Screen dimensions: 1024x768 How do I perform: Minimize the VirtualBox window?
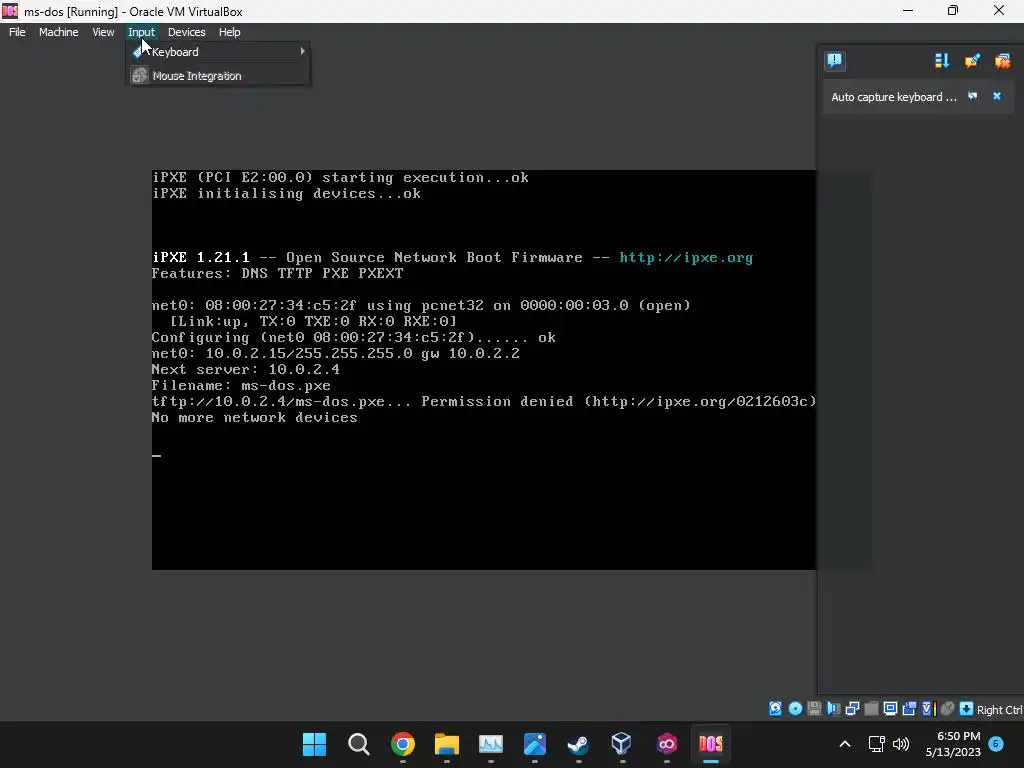pyautogui.click(x=908, y=11)
